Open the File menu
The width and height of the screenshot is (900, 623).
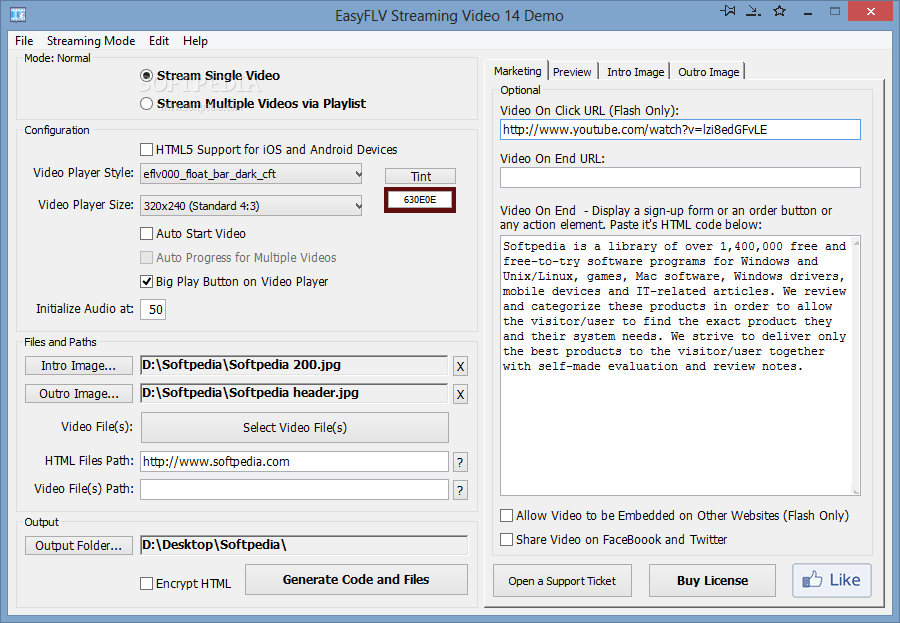pyautogui.click(x=24, y=41)
